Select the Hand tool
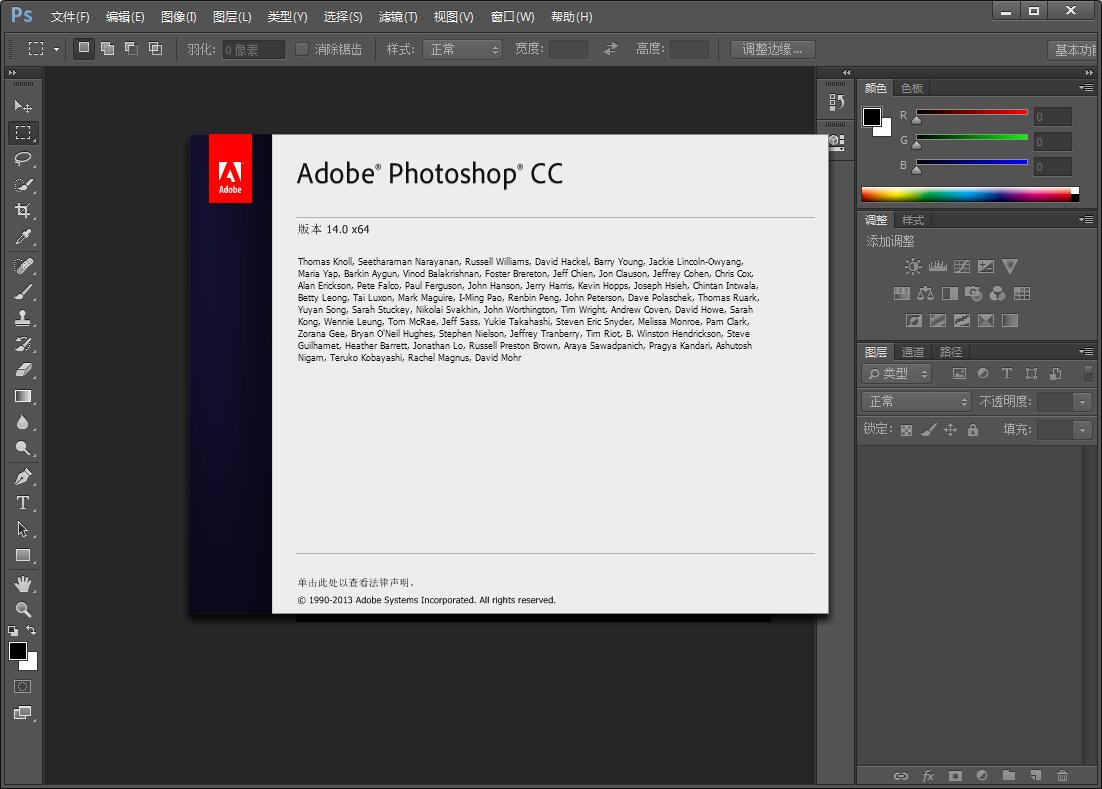This screenshot has width=1102, height=789. pyautogui.click(x=23, y=583)
